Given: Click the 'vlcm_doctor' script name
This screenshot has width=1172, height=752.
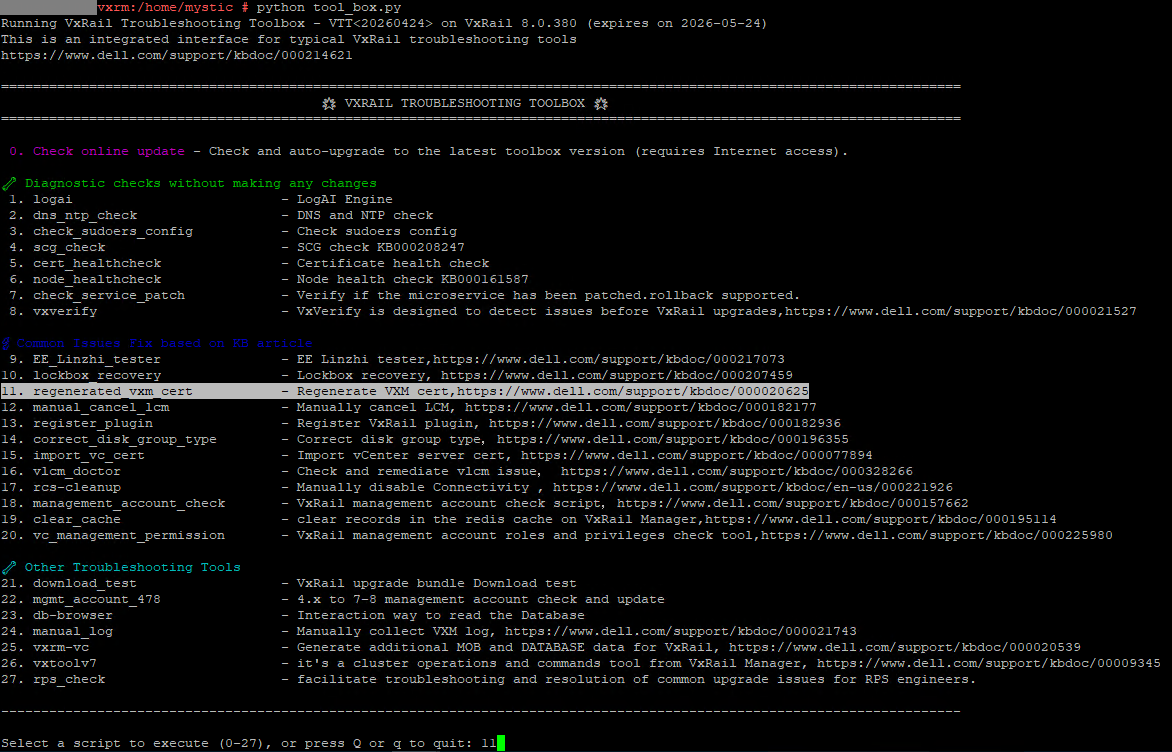Looking at the screenshot, I should point(76,471).
